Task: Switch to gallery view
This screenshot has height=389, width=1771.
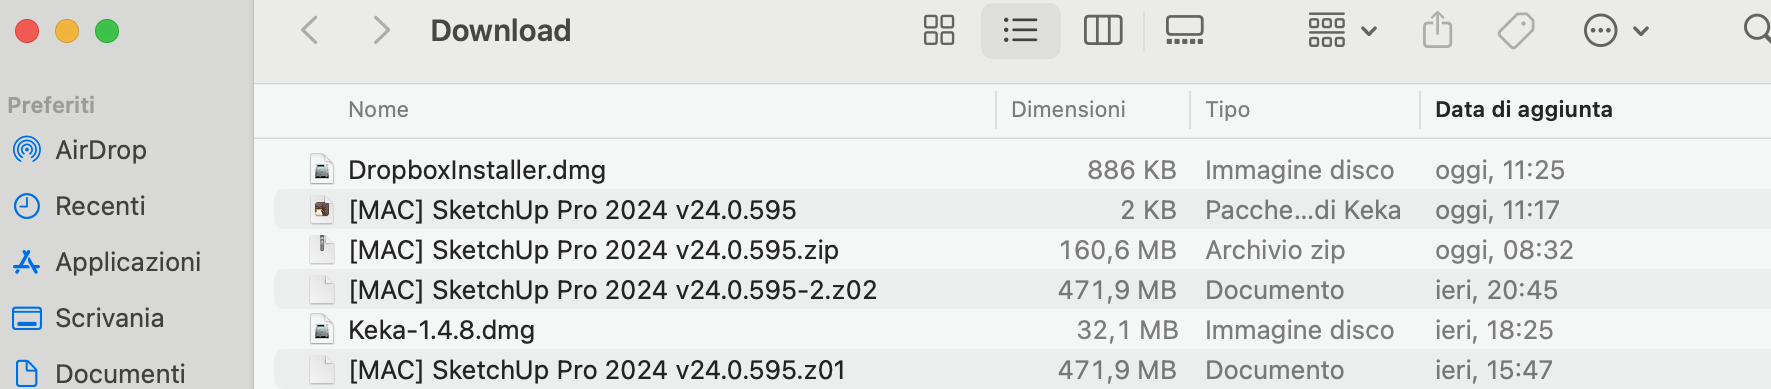Action: [1185, 31]
